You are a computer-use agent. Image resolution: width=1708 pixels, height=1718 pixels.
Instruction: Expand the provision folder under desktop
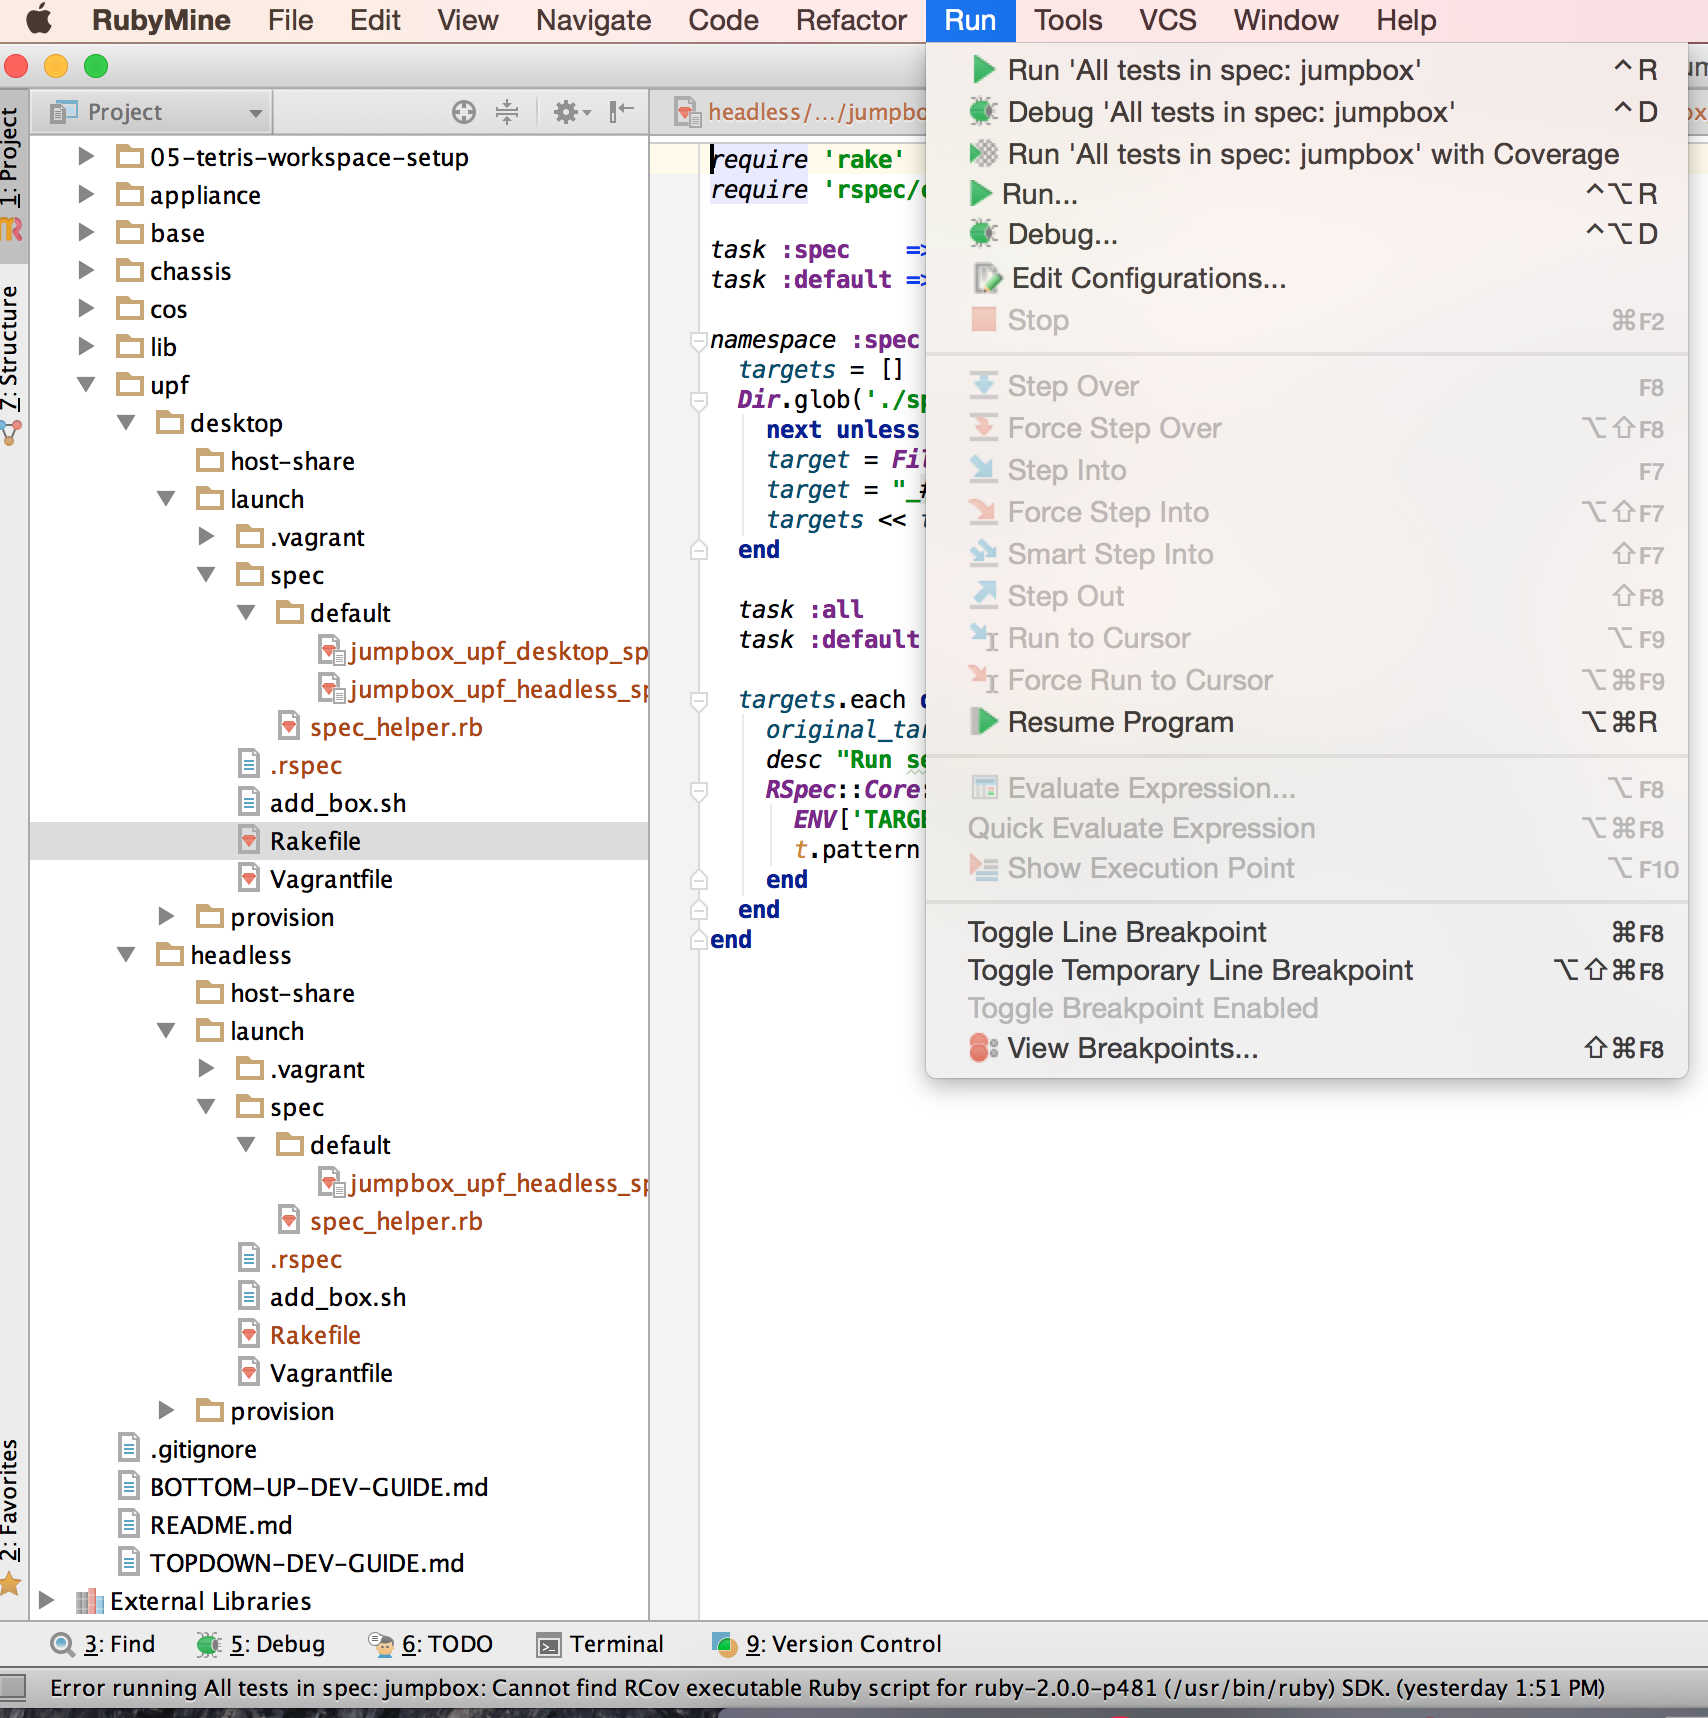coord(167,917)
